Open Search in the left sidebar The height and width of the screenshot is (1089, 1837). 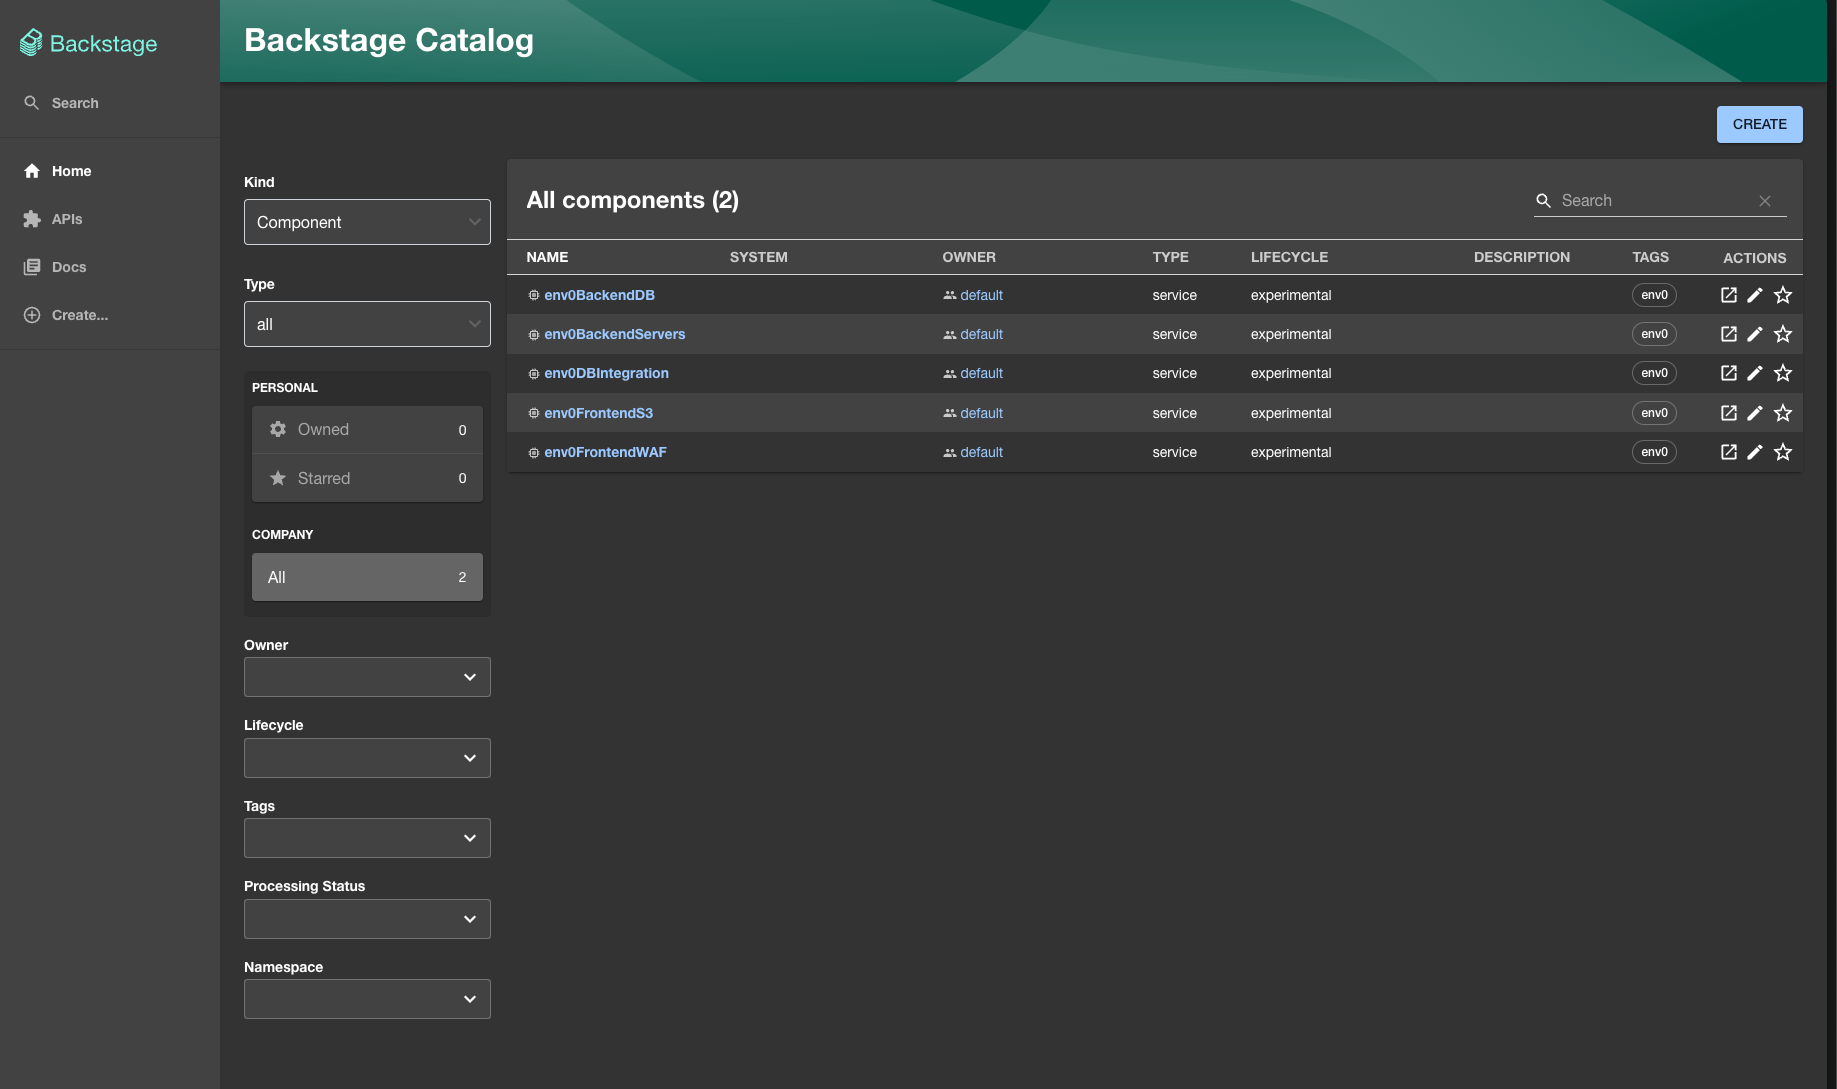(x=61, y=103)
